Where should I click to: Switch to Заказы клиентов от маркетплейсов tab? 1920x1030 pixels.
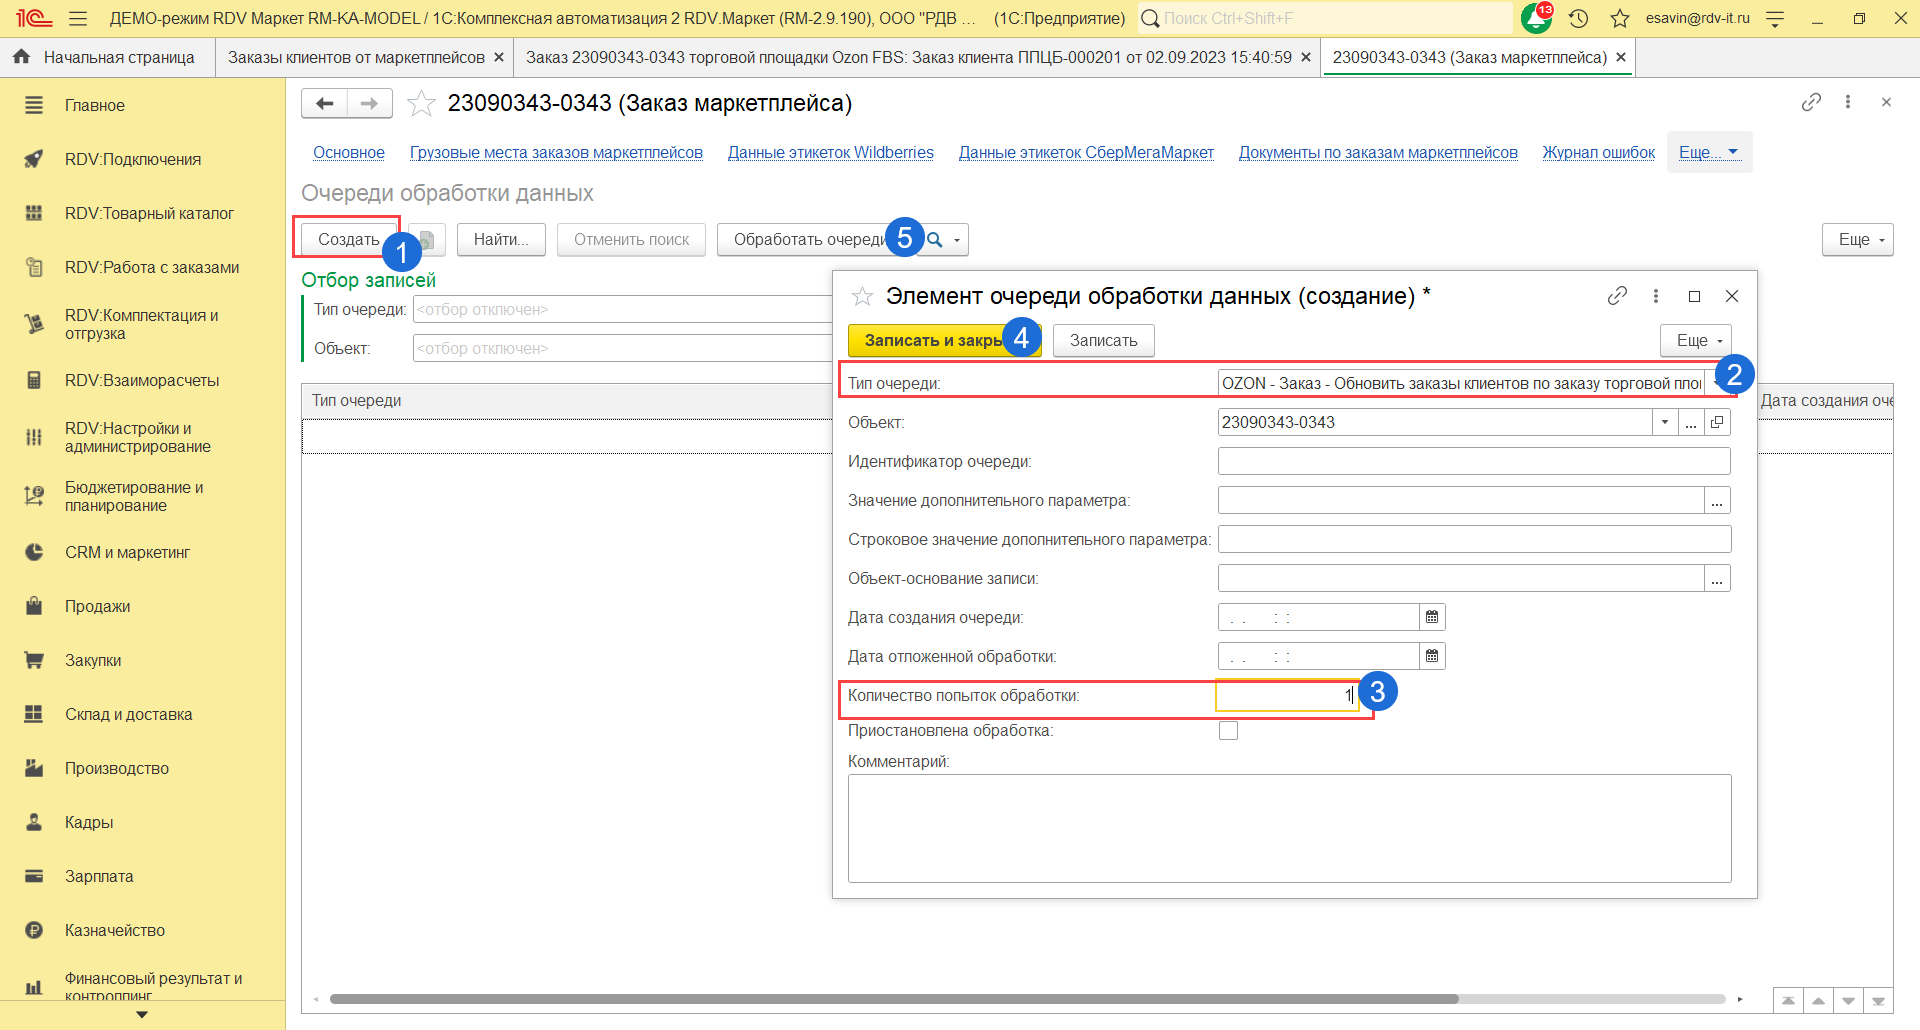356,57
